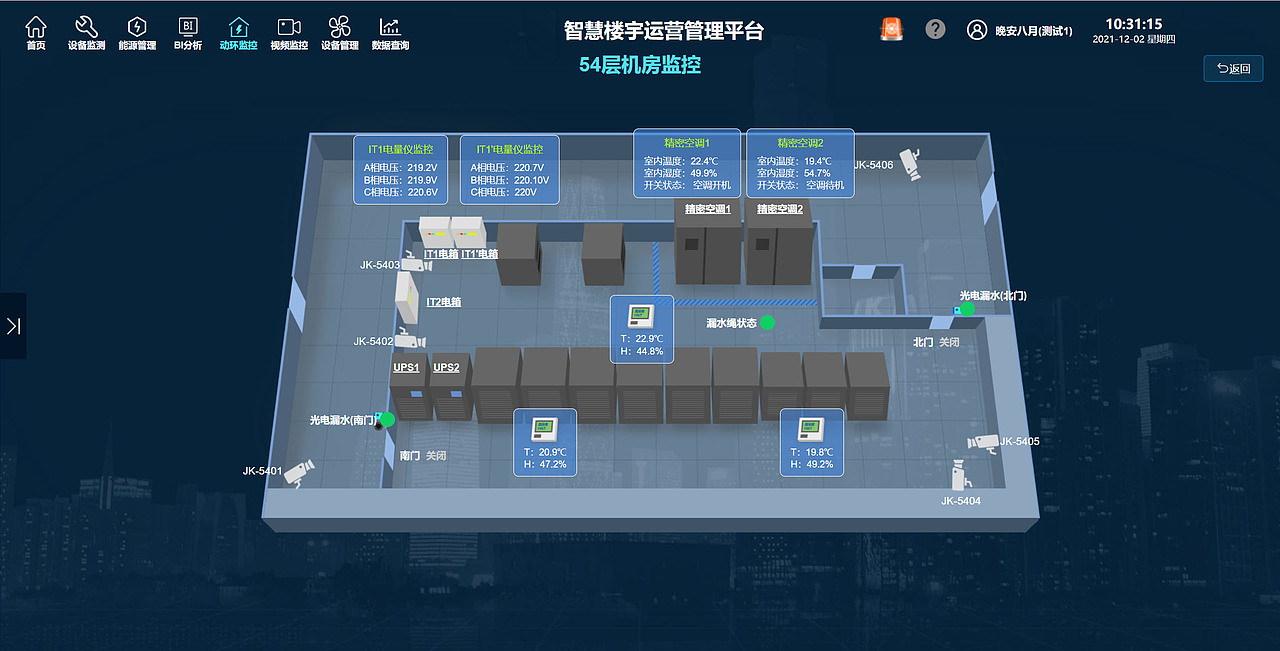Open 设备监测 wrench icon
Viewport: 1280px width, 651px height.
[x=86, y=27]
